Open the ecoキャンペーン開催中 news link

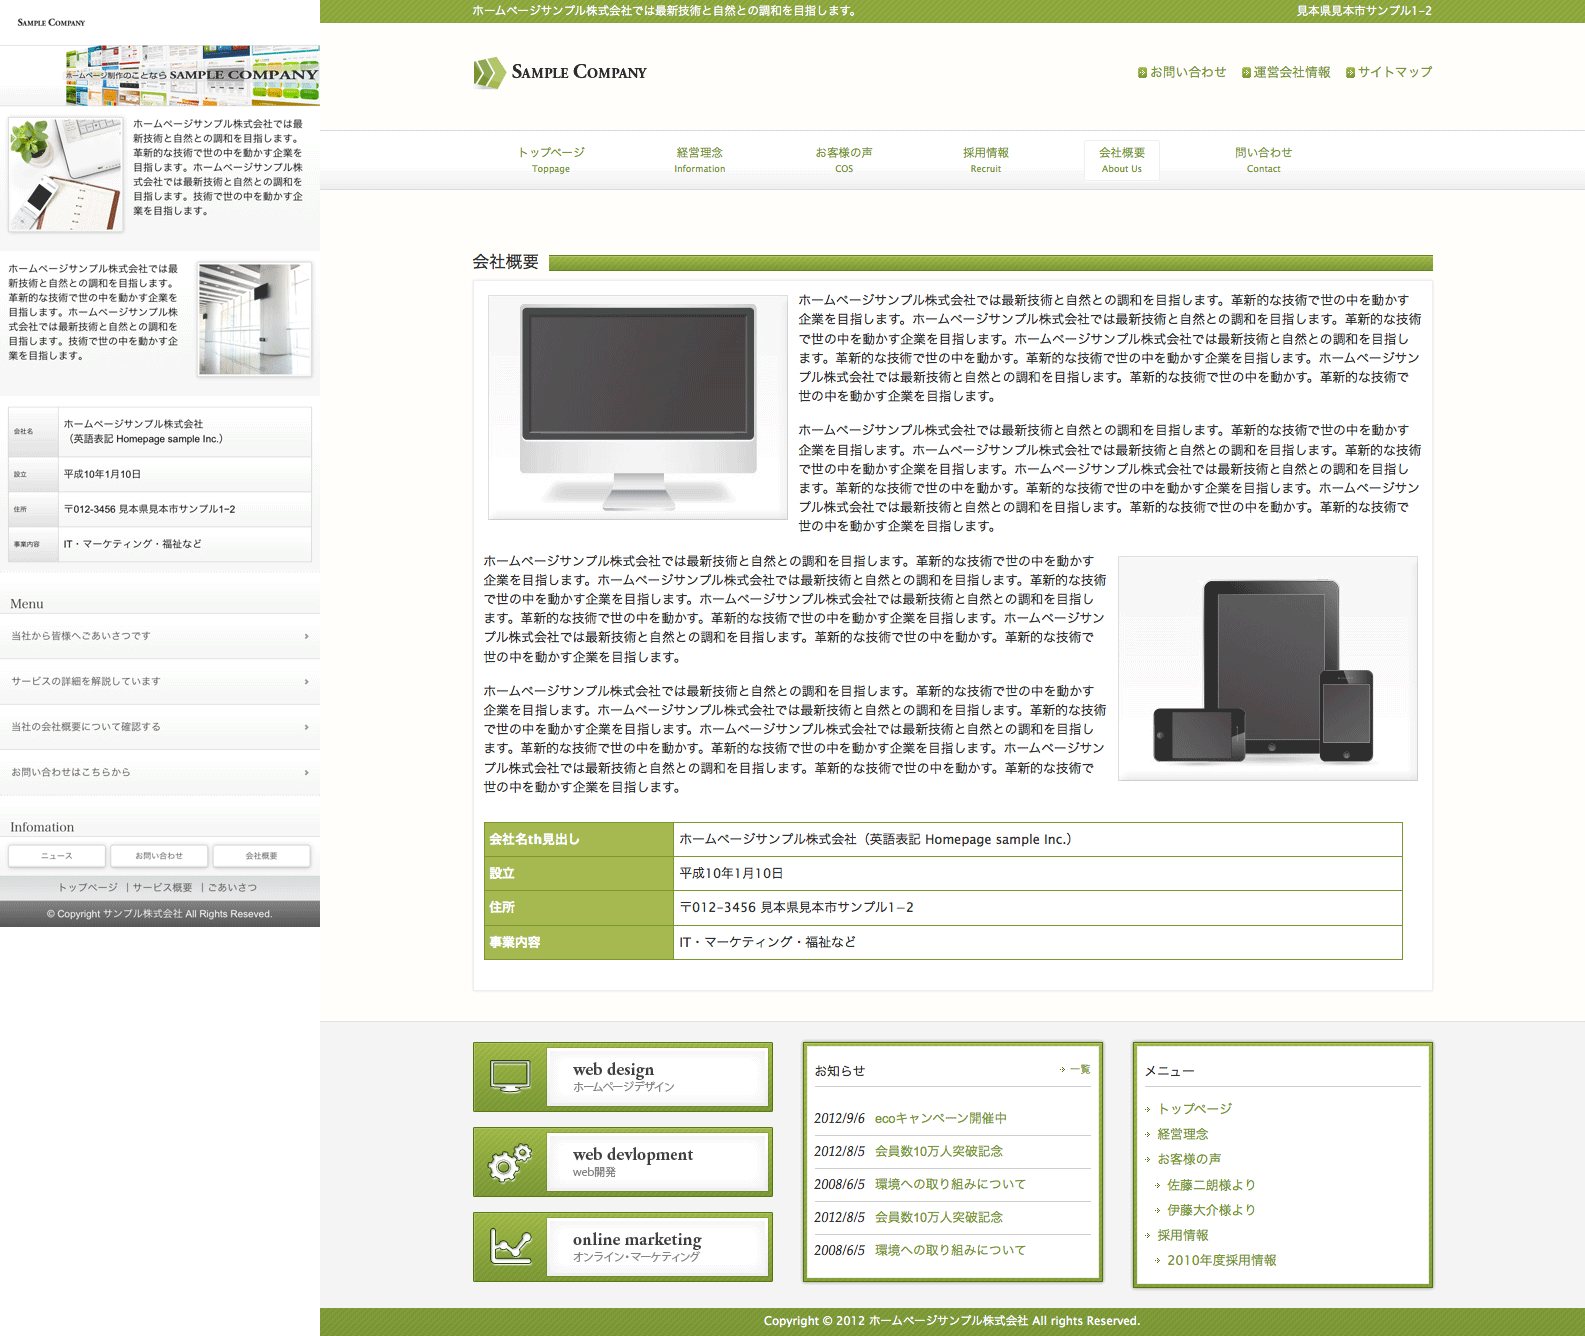point(940,1118)
